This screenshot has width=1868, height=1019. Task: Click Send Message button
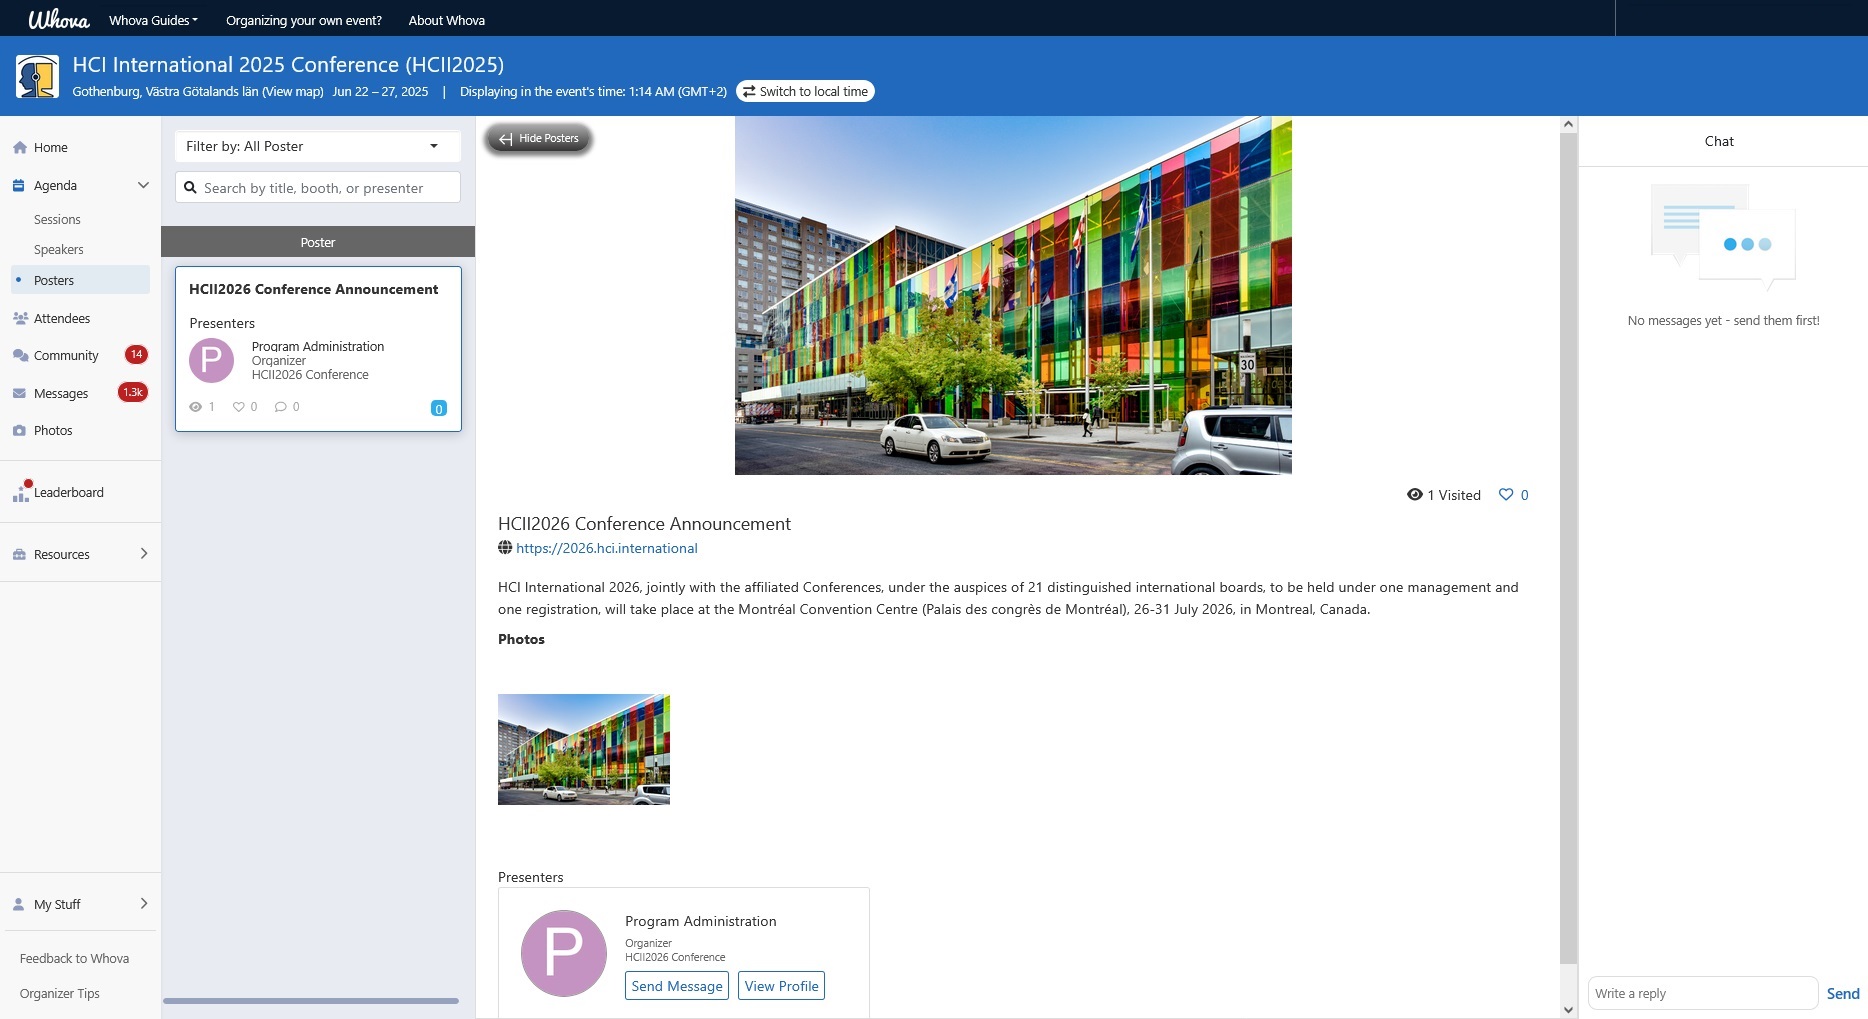[677, 986]
